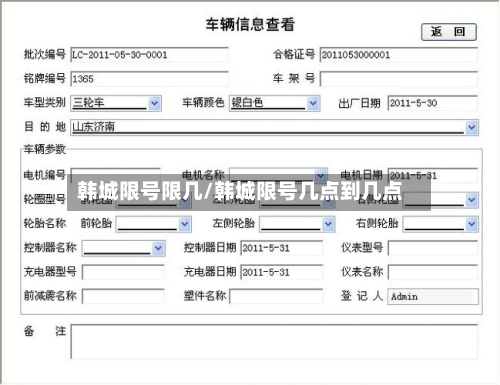Click the 车辆参数 group label
Image resolution: width=500 pixels, height=385 pixels.
45,149
